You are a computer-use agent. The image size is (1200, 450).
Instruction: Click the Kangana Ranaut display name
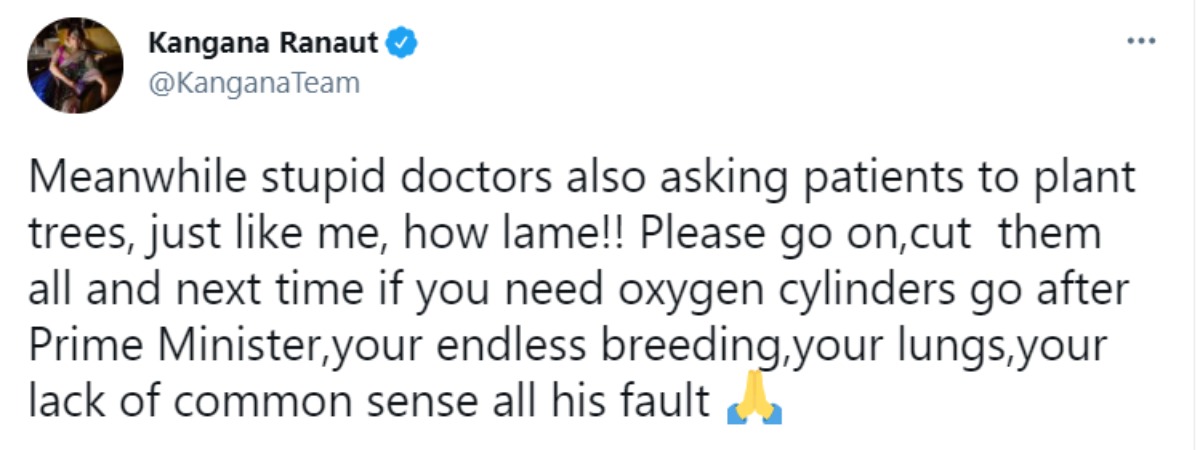point(263,44)
